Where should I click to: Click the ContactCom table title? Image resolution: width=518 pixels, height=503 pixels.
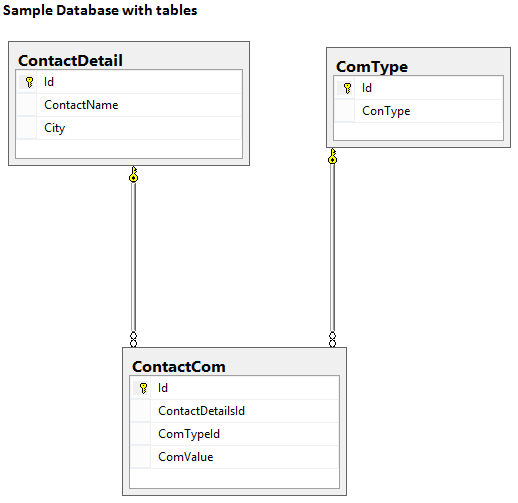click(179, 367)
